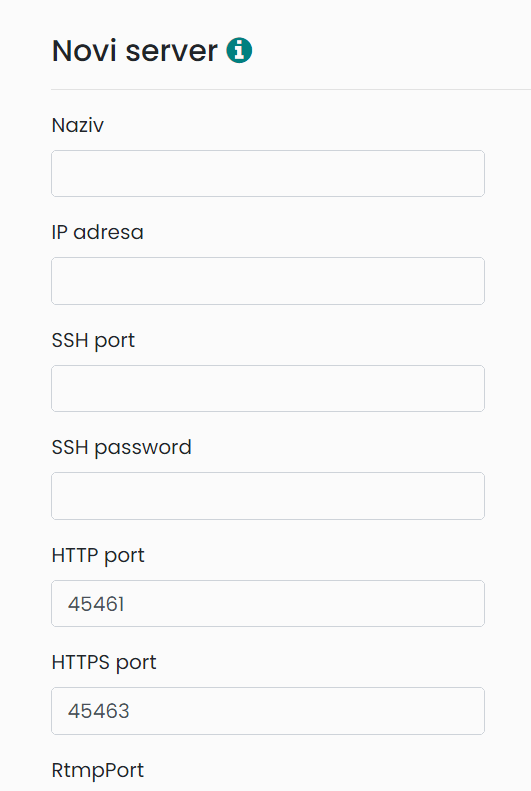Image resolution: width=531 pixels, height=791 pixels.
Task: Focus the HTTP port field showing 45461
Action: pyautogui.click(x=268, y=603)
